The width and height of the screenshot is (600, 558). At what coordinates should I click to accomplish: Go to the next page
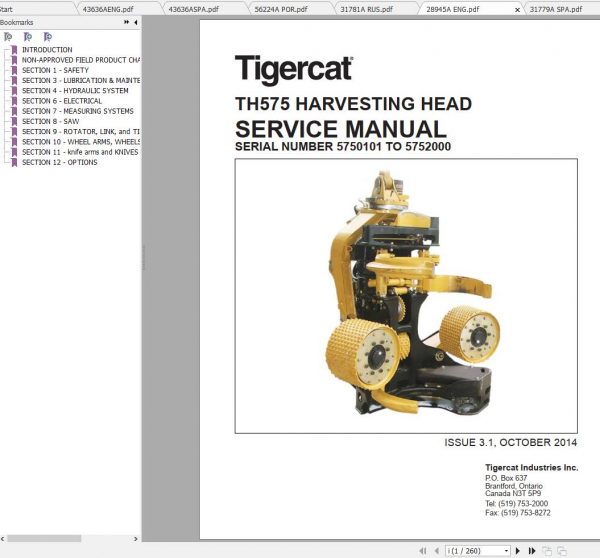(x=518, y=551)
